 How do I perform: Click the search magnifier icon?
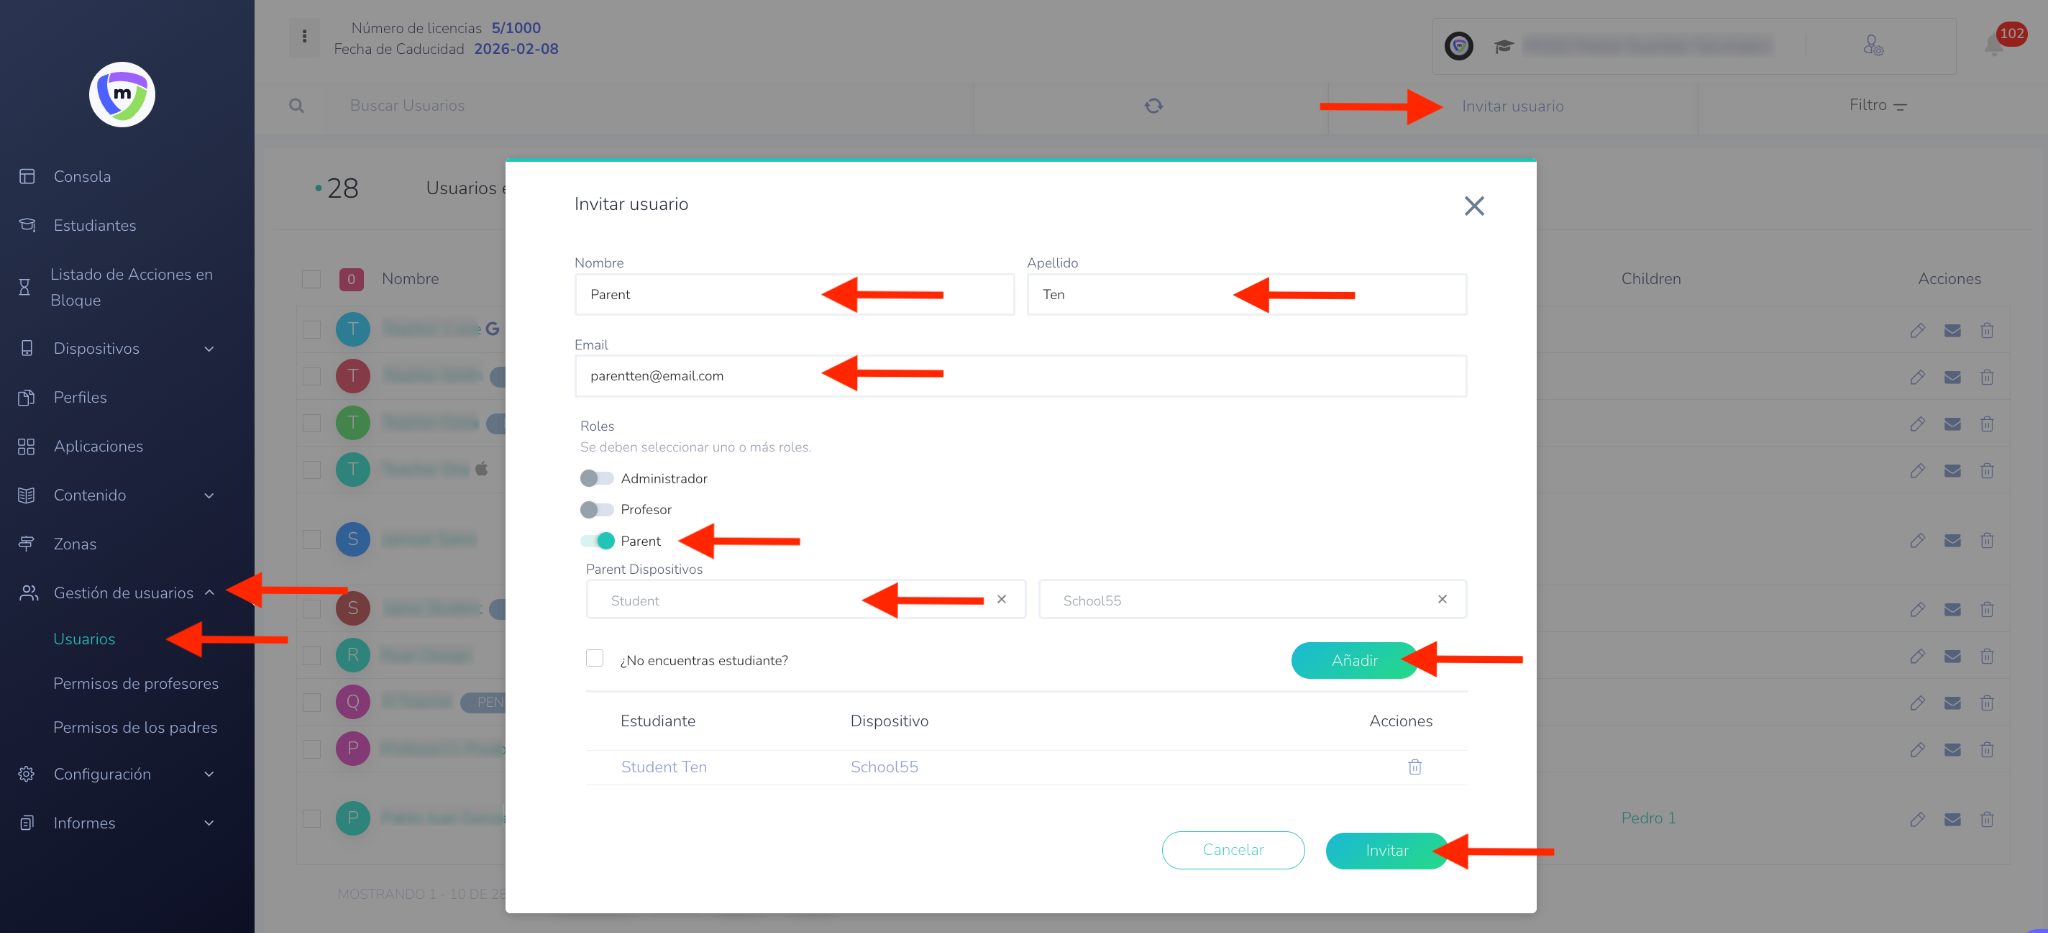pyautogui.click(x=296, y=106)
